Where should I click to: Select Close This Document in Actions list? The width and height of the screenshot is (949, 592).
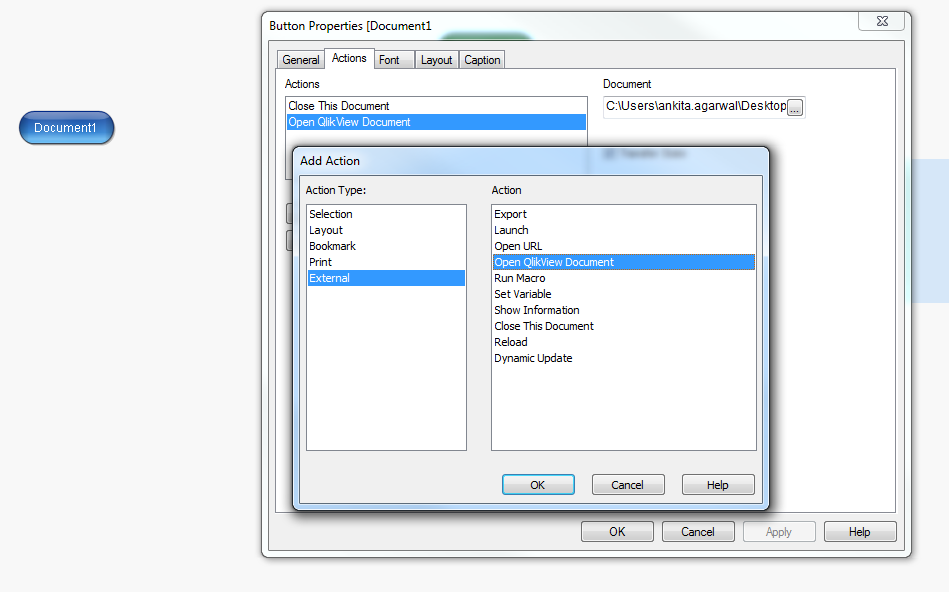click(x=436, y=106)
